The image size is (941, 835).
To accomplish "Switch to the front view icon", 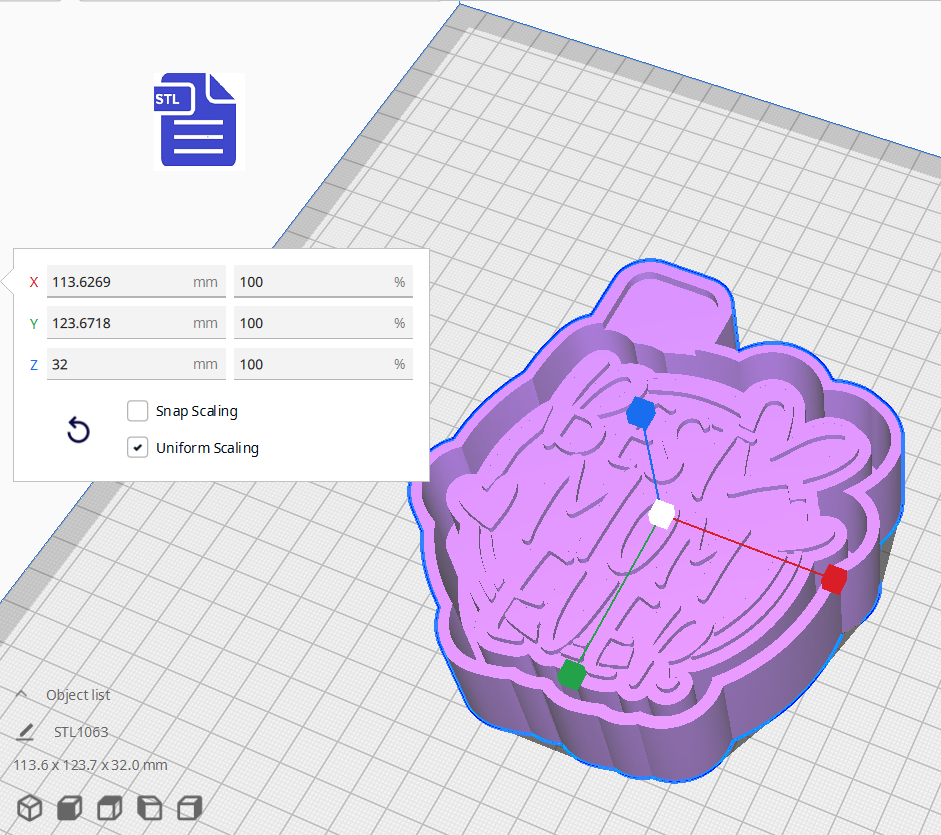I will click(x=69, y=807).
